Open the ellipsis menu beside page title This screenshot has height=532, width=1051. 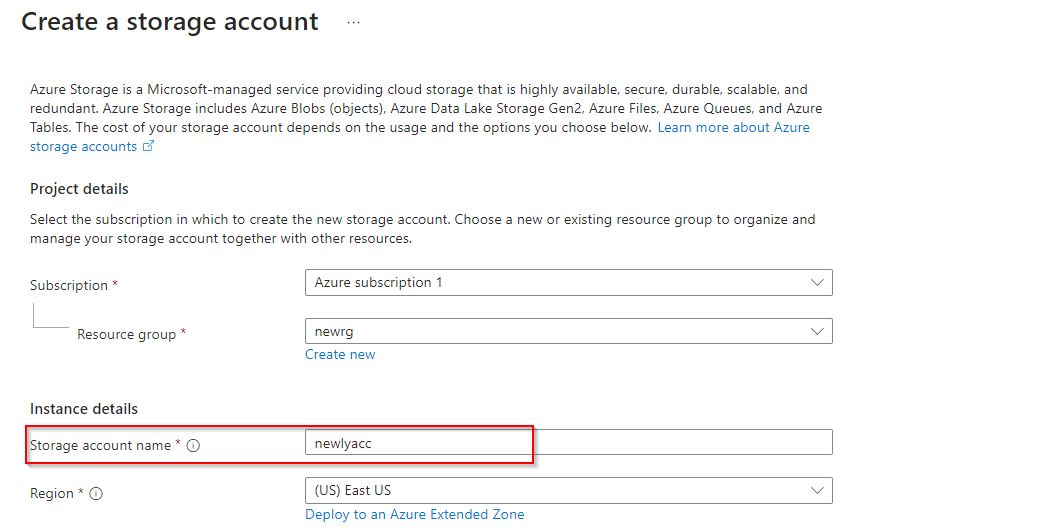point(353,22)
